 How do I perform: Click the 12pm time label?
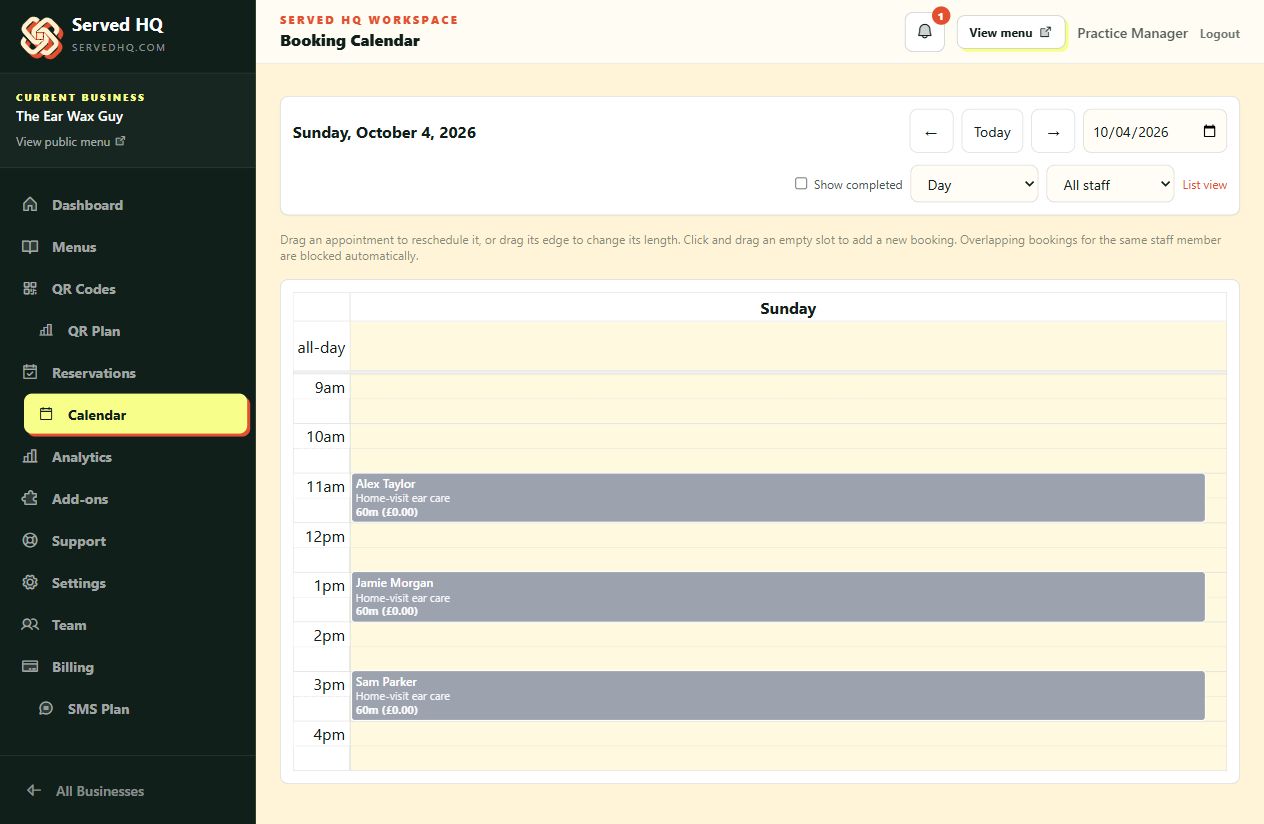[325, 536]
